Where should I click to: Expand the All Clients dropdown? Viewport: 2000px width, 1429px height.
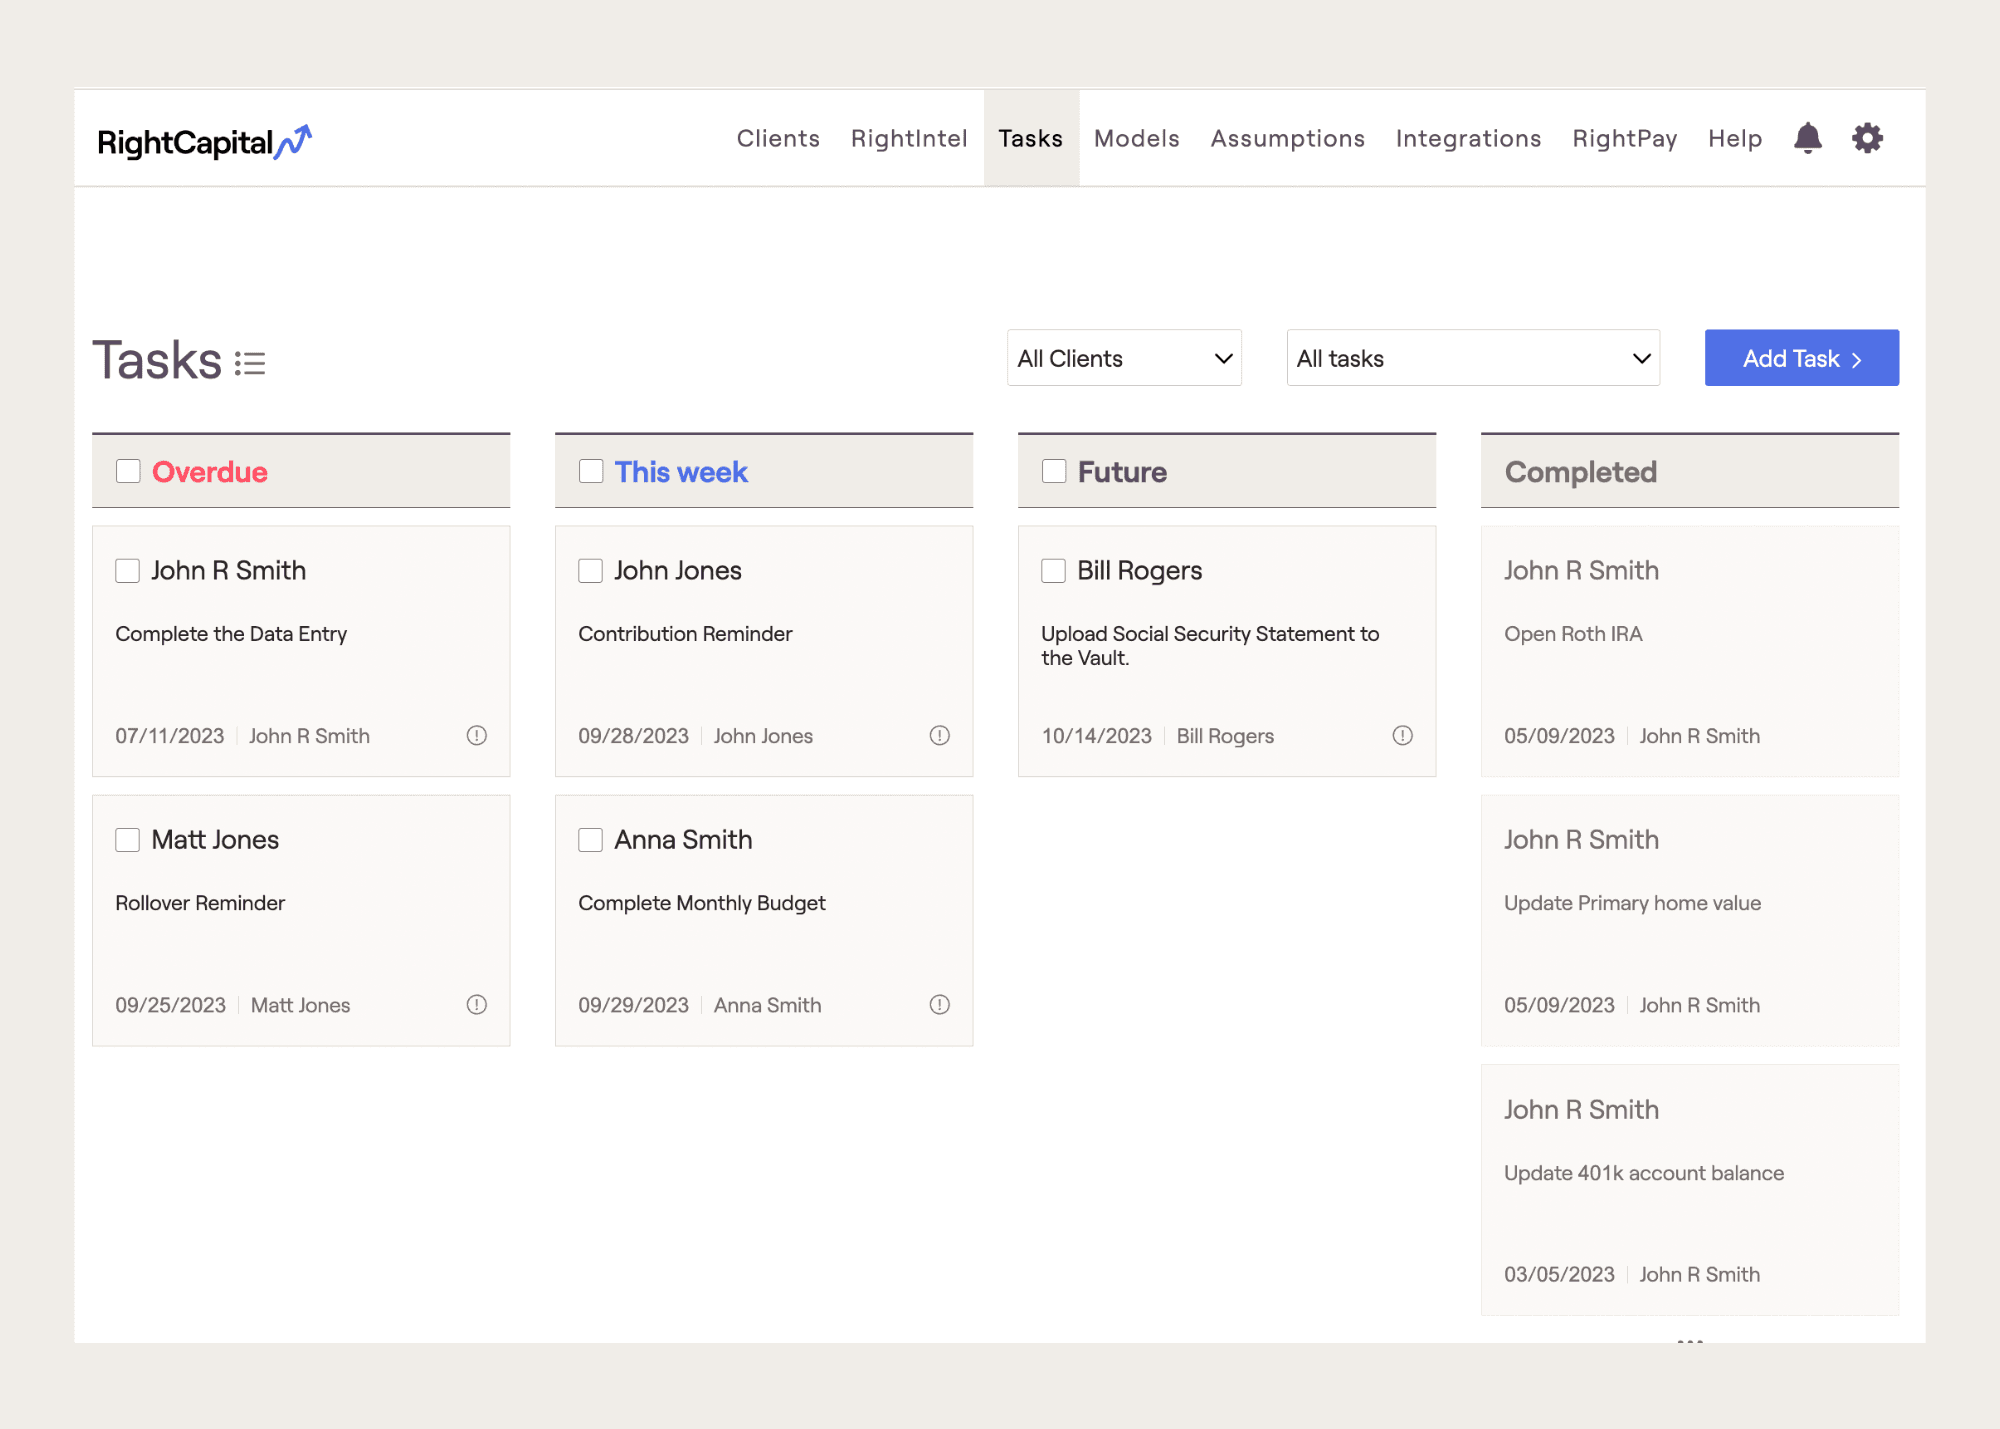[1124, 358]
